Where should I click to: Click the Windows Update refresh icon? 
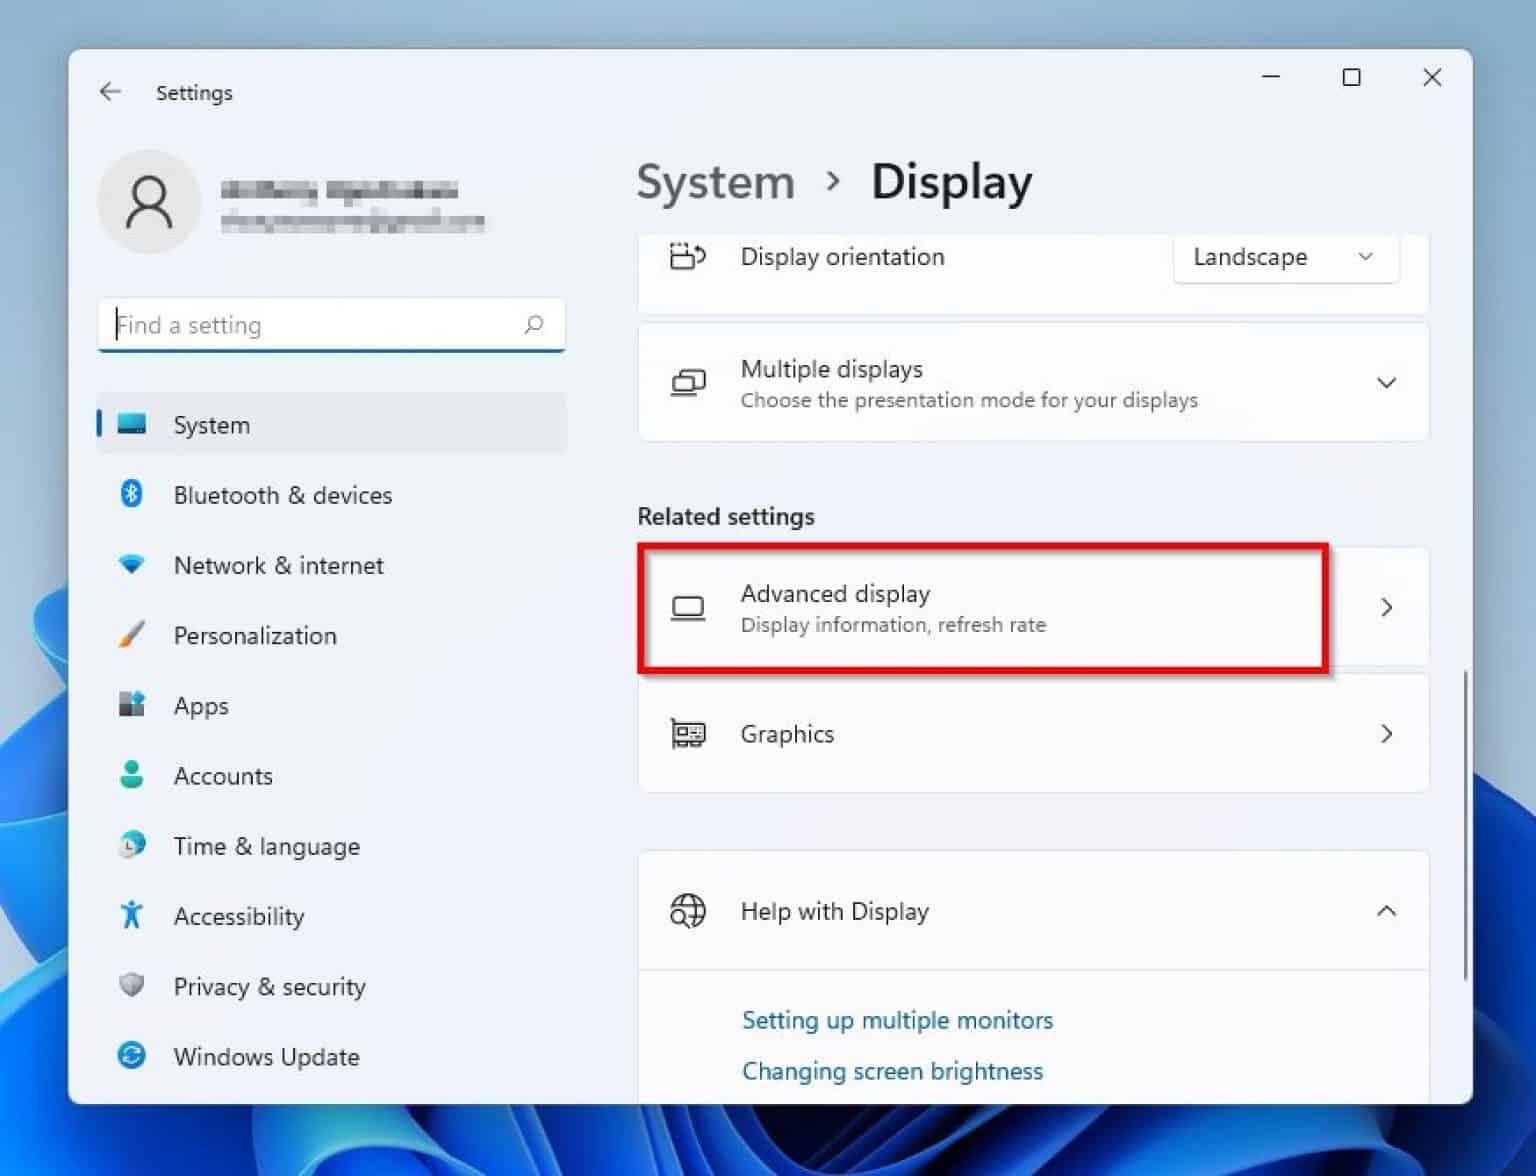(x=132, y=1055)
